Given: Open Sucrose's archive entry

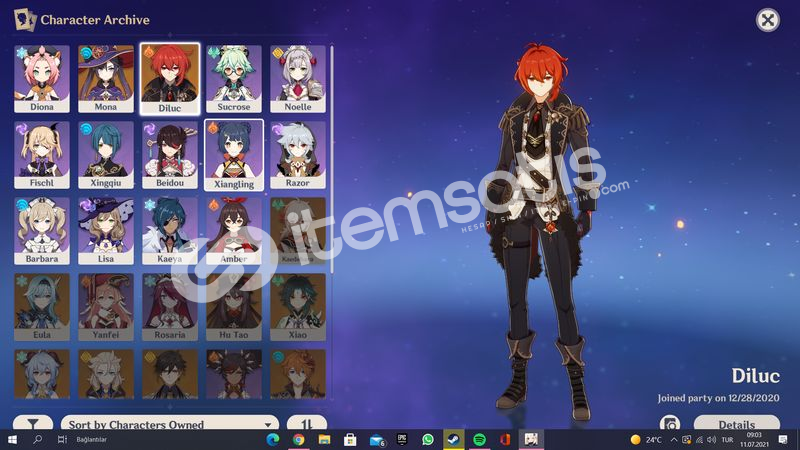Looking at the screenshot, I should [234, 79].
